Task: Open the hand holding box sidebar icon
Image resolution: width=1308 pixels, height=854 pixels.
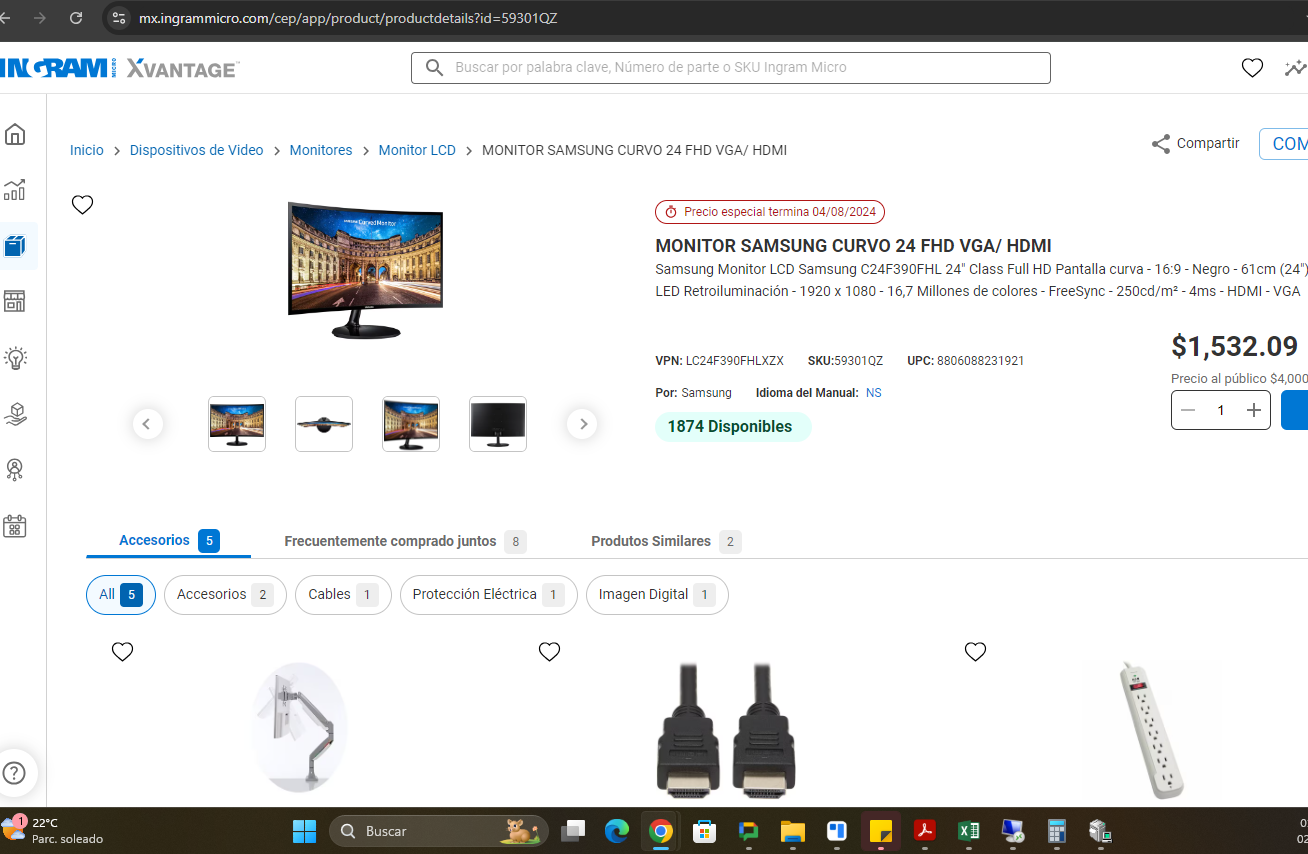Action: [15, 413]
